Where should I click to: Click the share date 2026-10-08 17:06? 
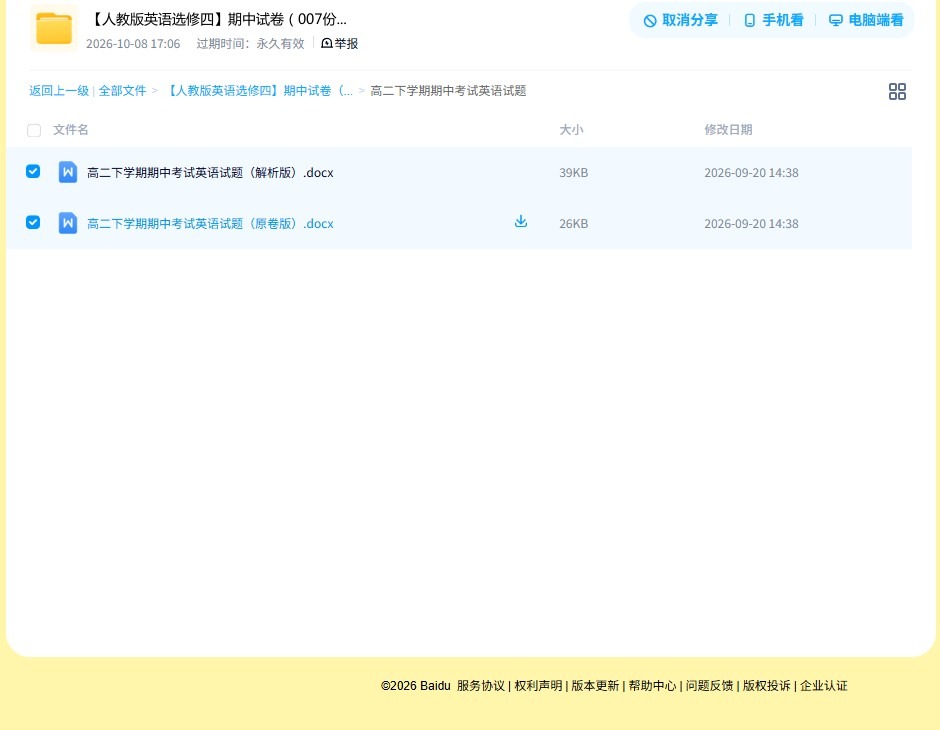tap(133, 44)
